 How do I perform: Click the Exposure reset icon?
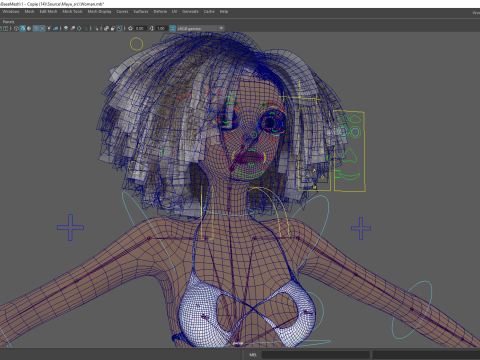tap(130, 29)
